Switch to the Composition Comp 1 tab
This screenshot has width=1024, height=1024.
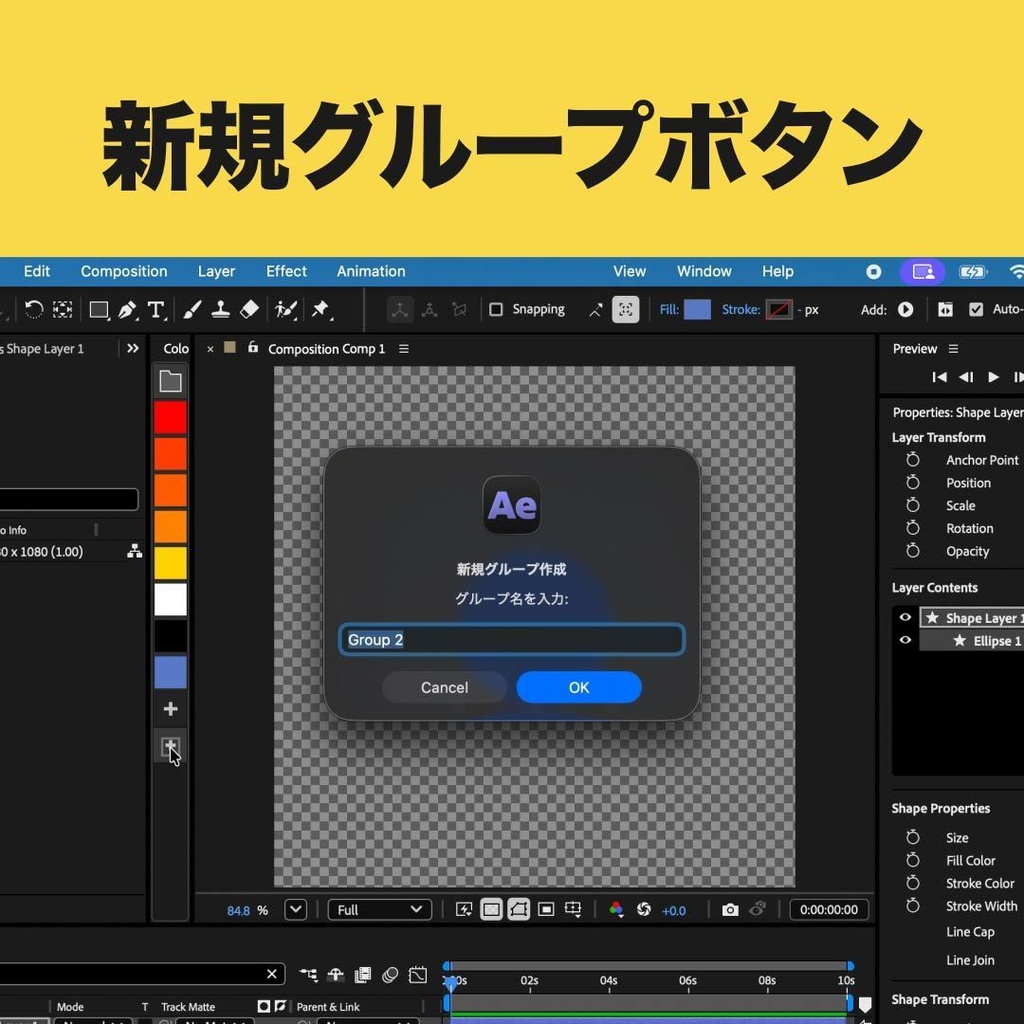point(327,348)
